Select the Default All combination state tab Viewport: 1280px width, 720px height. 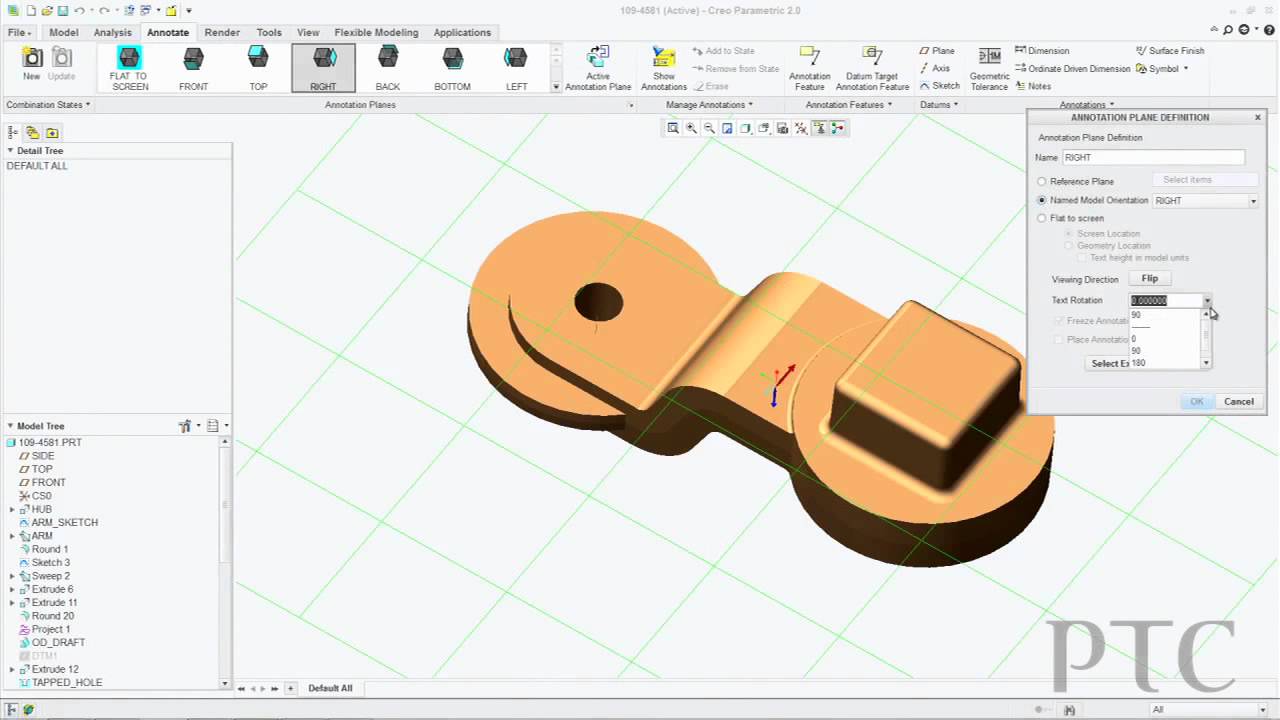point(330,688)
